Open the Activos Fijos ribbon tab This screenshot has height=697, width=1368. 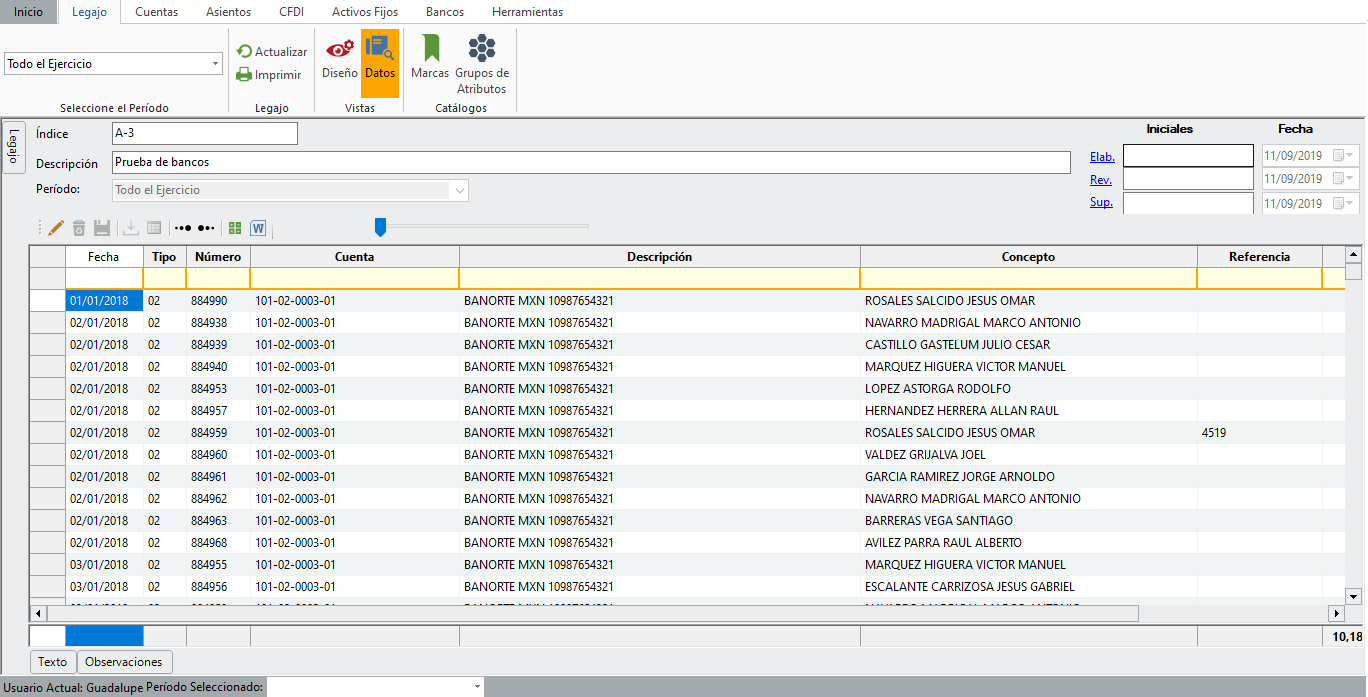pyautogui.click(x=365, y=12)
